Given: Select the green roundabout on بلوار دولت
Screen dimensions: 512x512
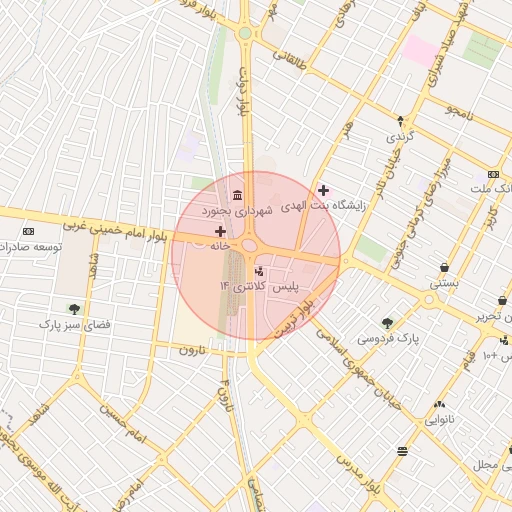Looking at the screenshot, I should 245,33.
